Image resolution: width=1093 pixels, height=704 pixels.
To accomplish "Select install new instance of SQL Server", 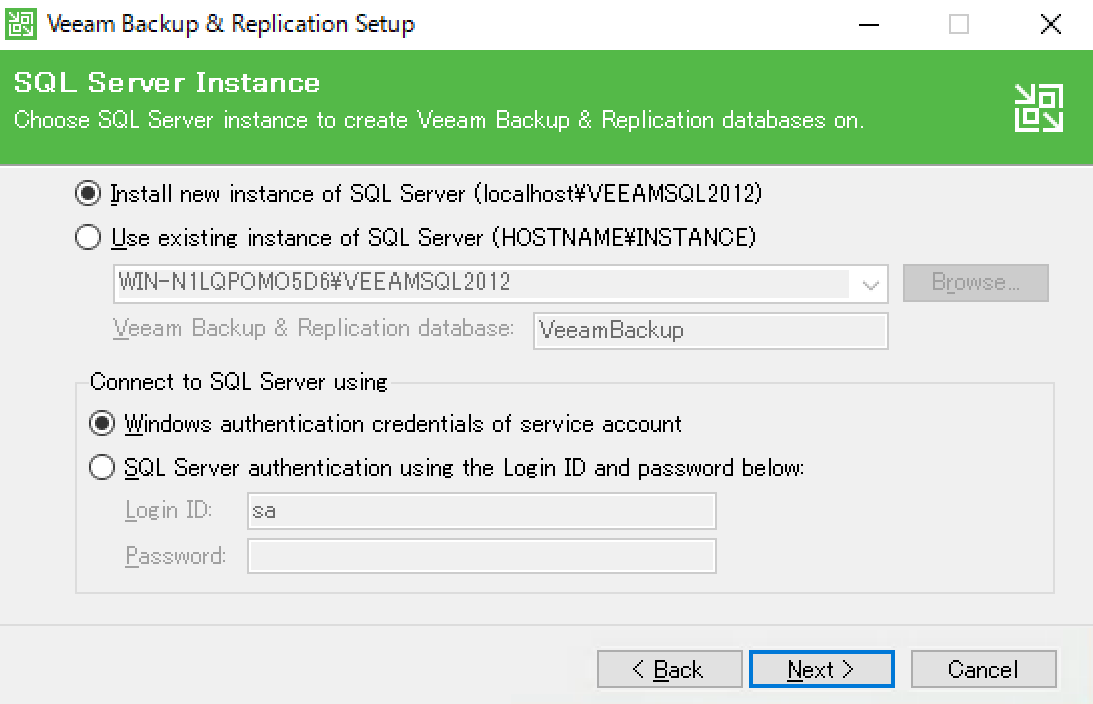I will coord(88,194).
